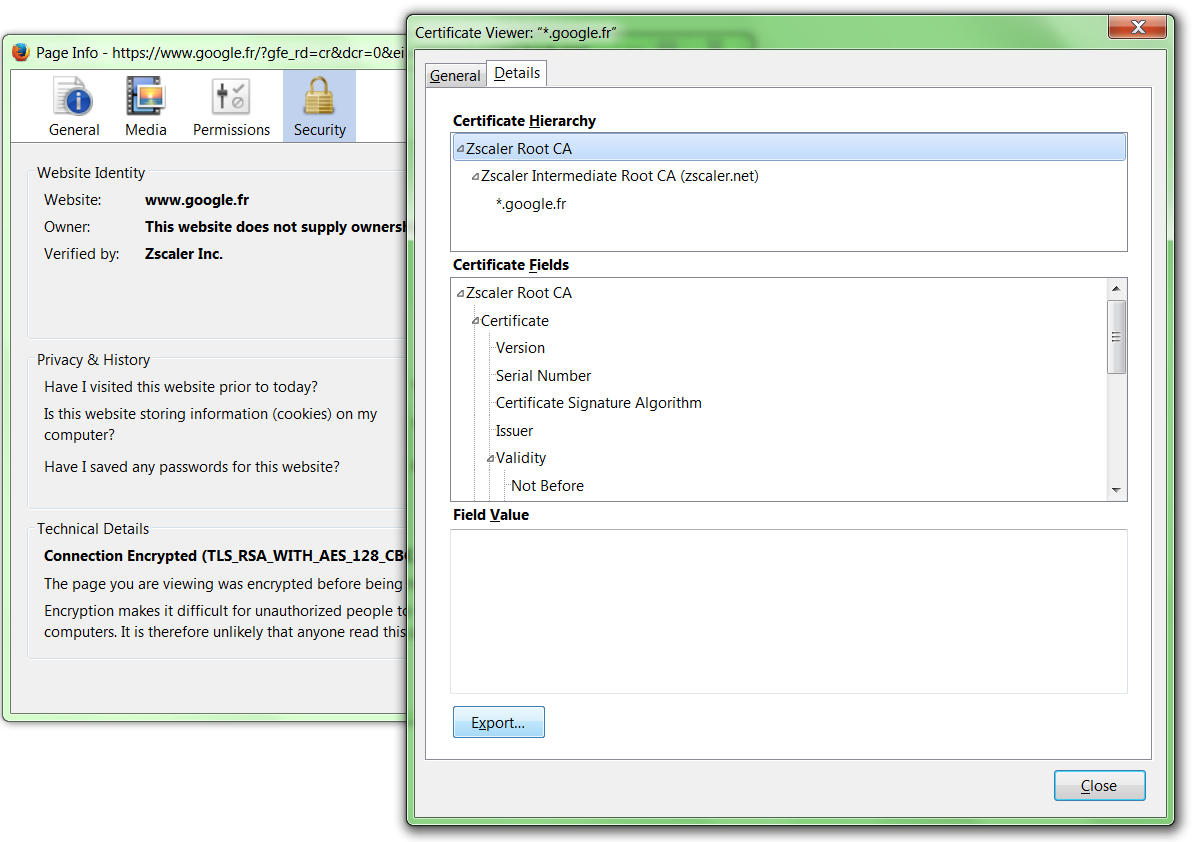Click inside the Field Value text area
The image size is (1197, 842).
point(789,611)
